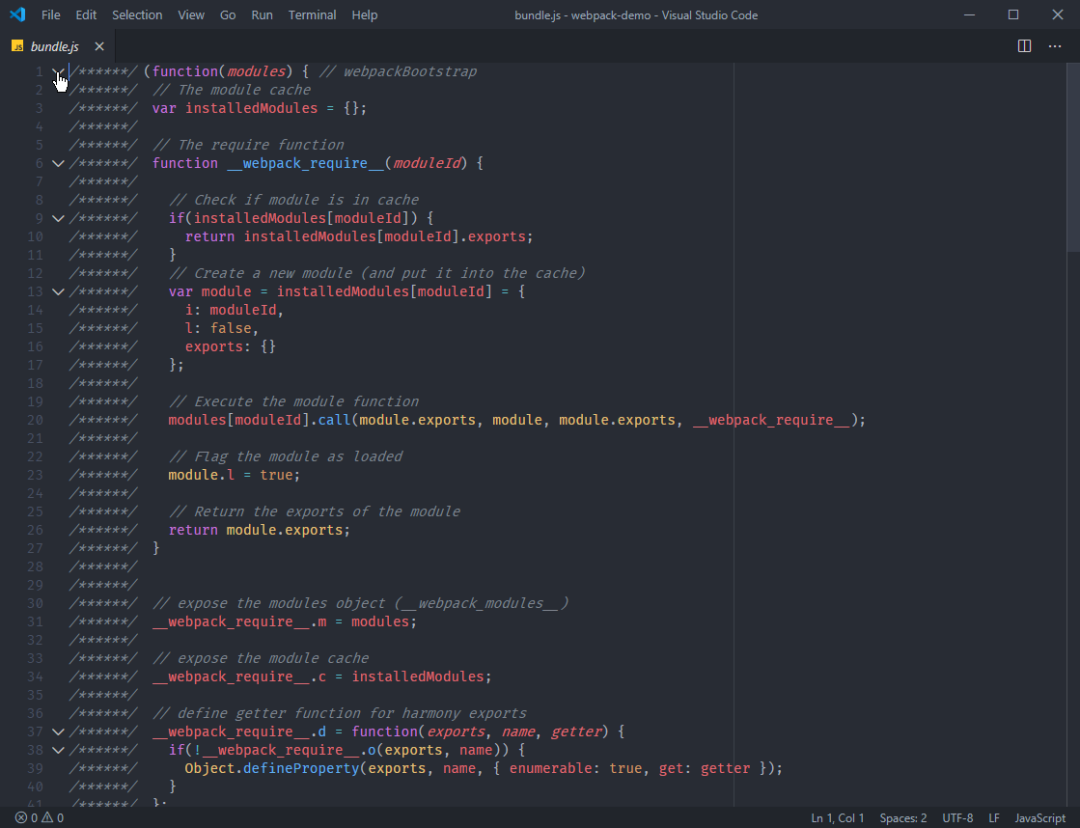The width and height of the screenshot is (1080, 828).
Task: Open more editor actions with the ellipsis icon
Action: [1055, 45]
